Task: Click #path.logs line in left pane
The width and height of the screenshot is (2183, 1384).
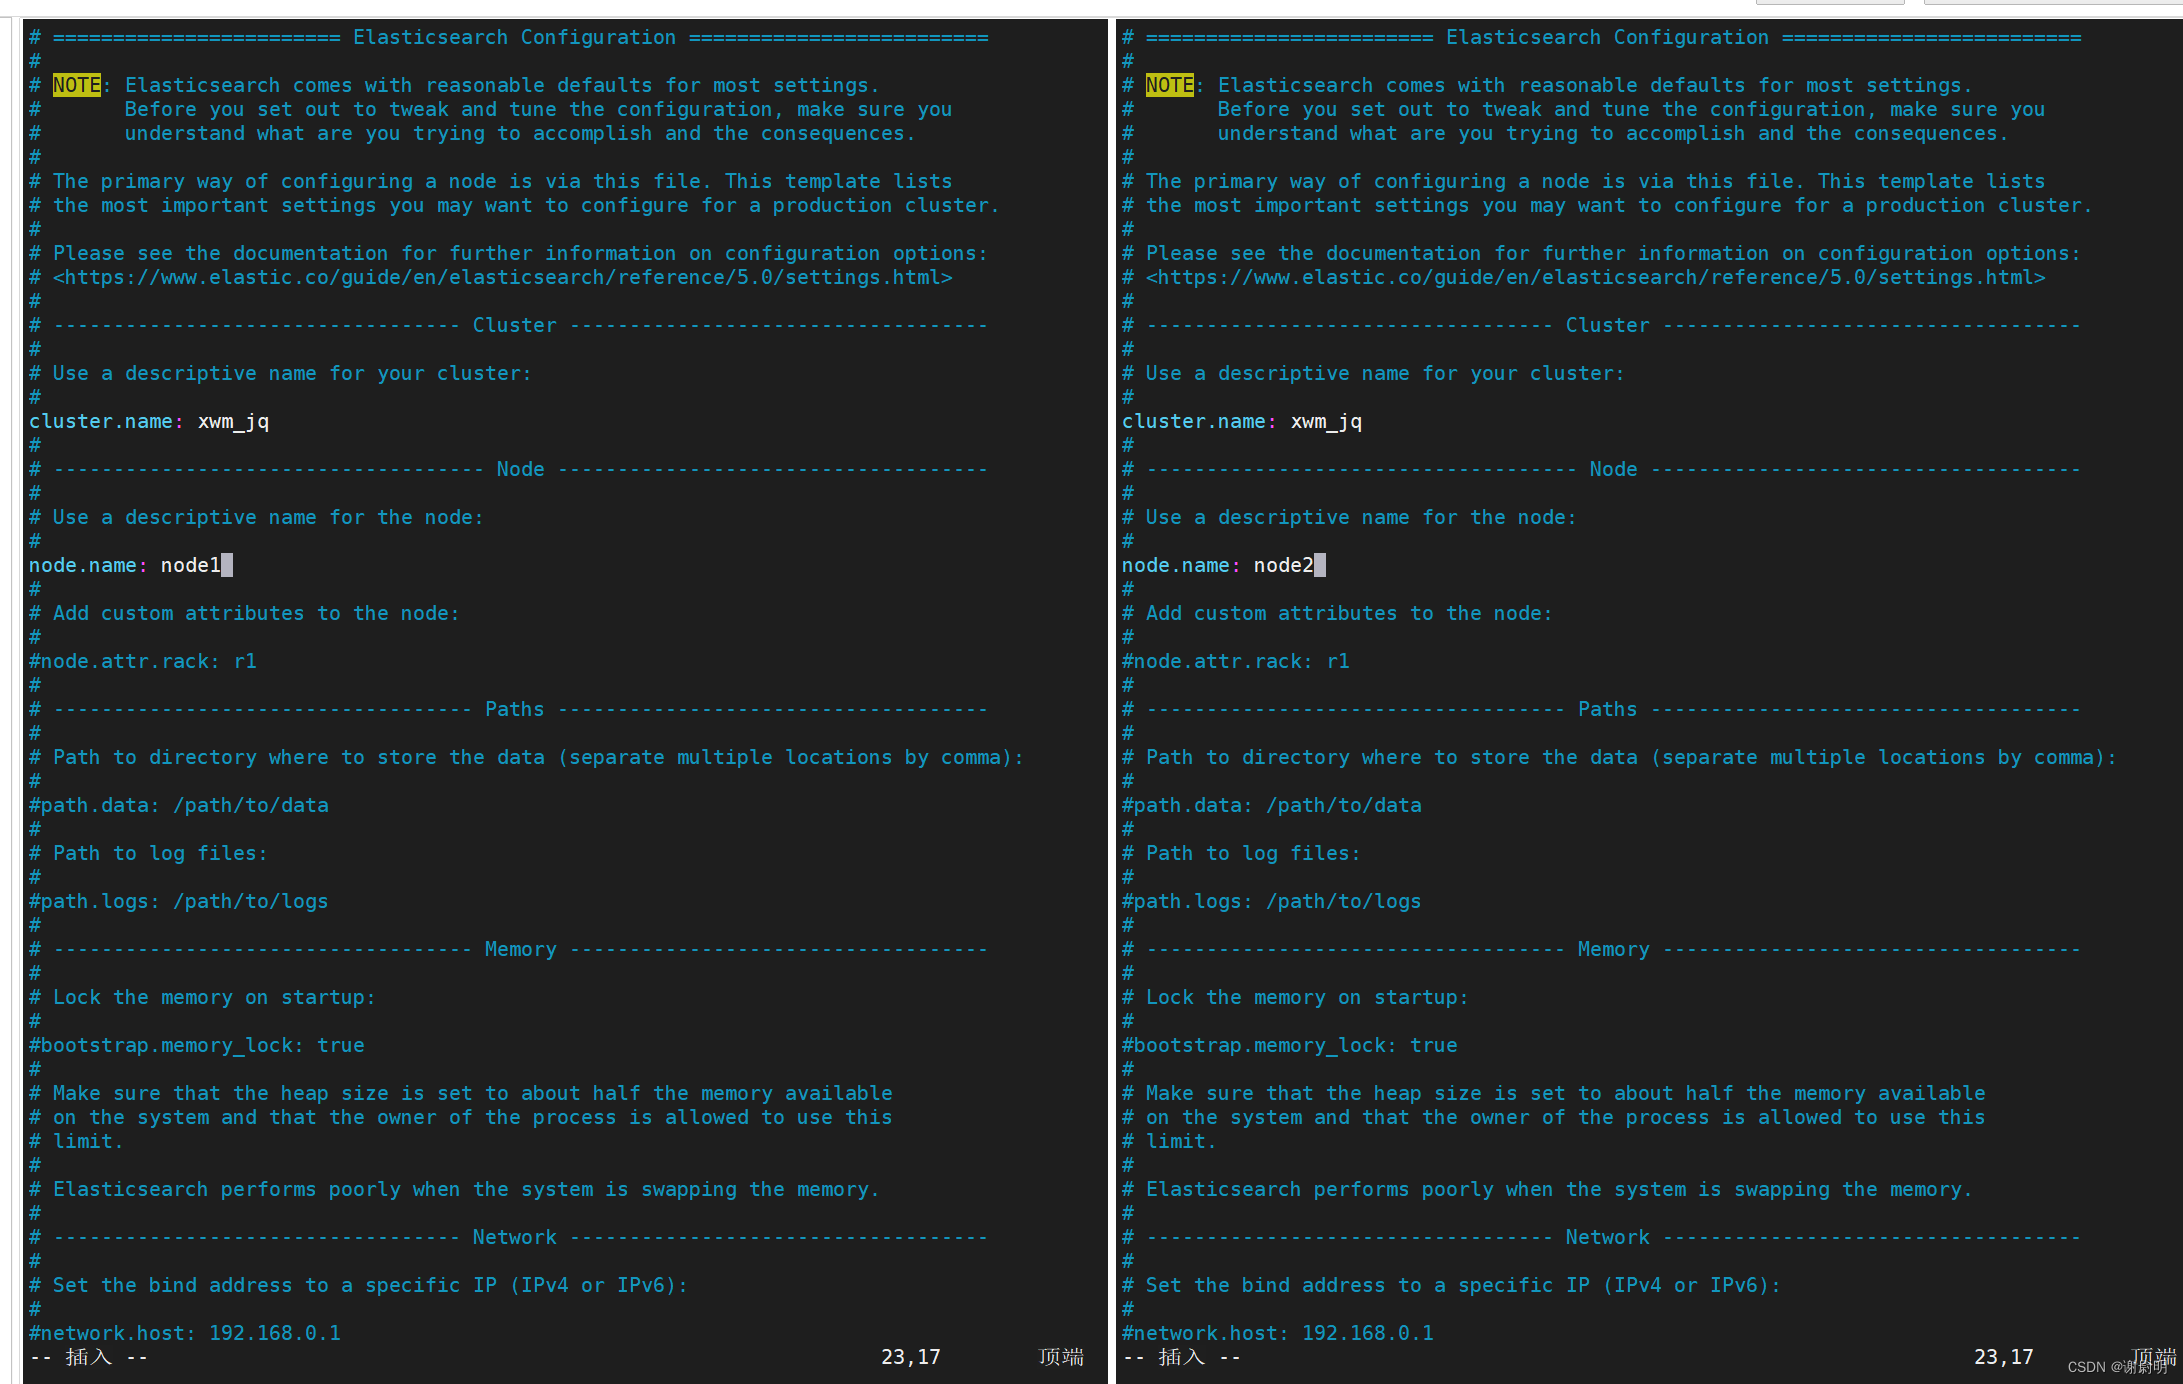Action: coord(179,901)
